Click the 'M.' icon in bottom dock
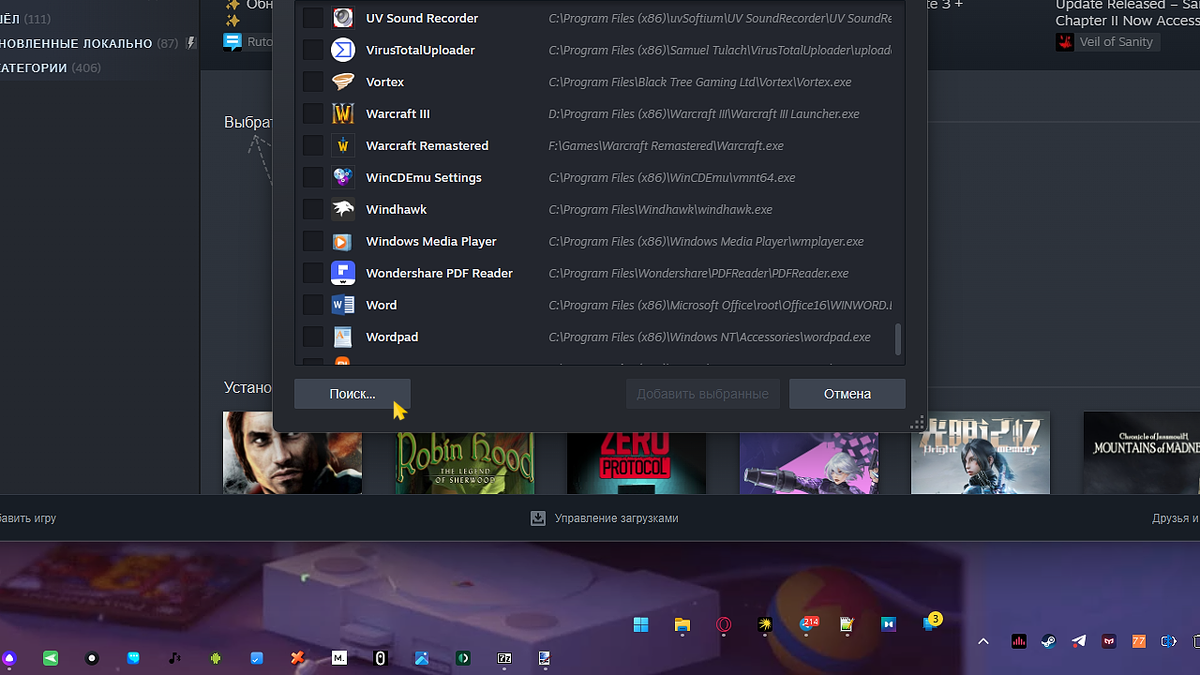Screen dimensions: 1200x675 pyautogui.click(x=339, y=658)
